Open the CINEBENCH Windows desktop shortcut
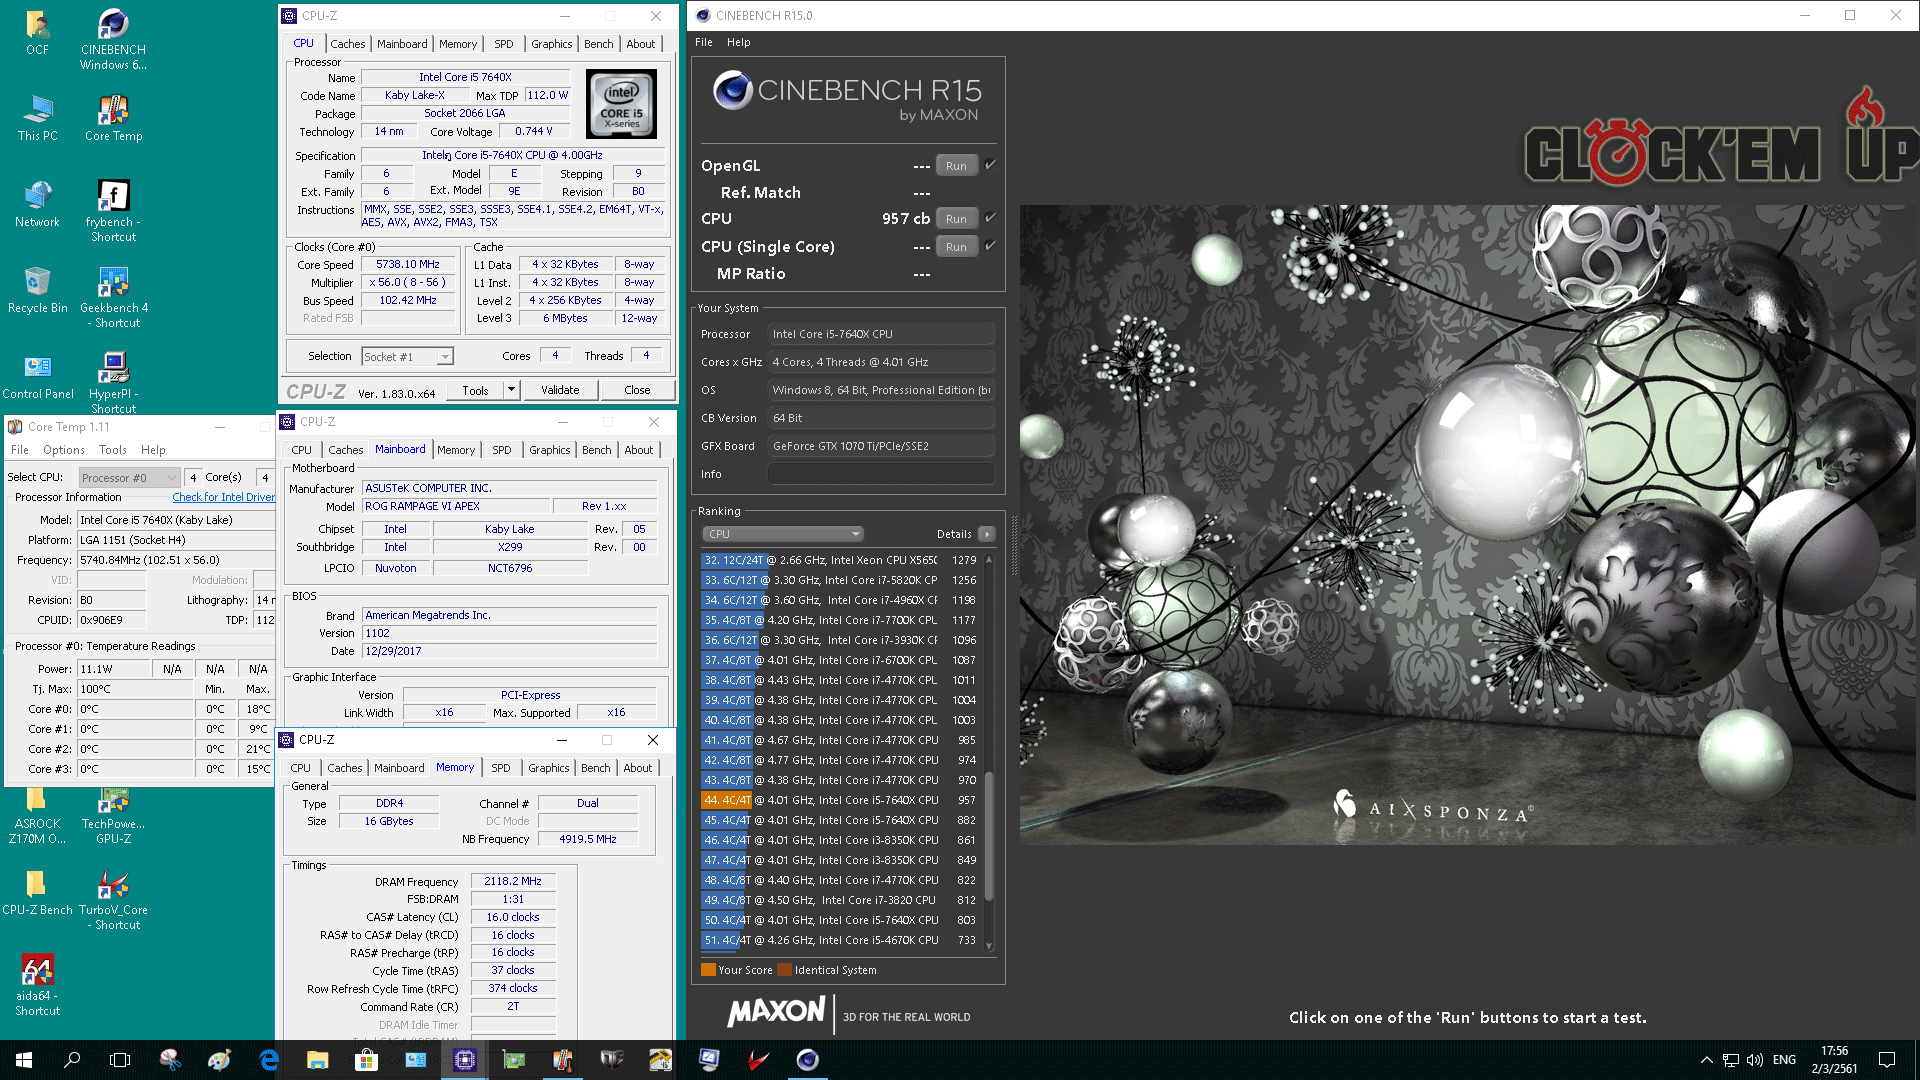The image size is (1920, 1080). click(x=113, y=28)
